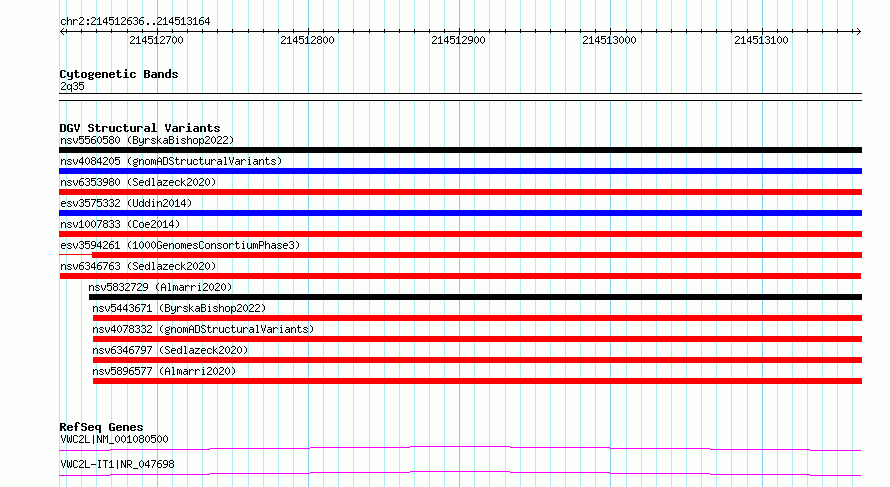Click the DGV Structural Variants track title

140,128
